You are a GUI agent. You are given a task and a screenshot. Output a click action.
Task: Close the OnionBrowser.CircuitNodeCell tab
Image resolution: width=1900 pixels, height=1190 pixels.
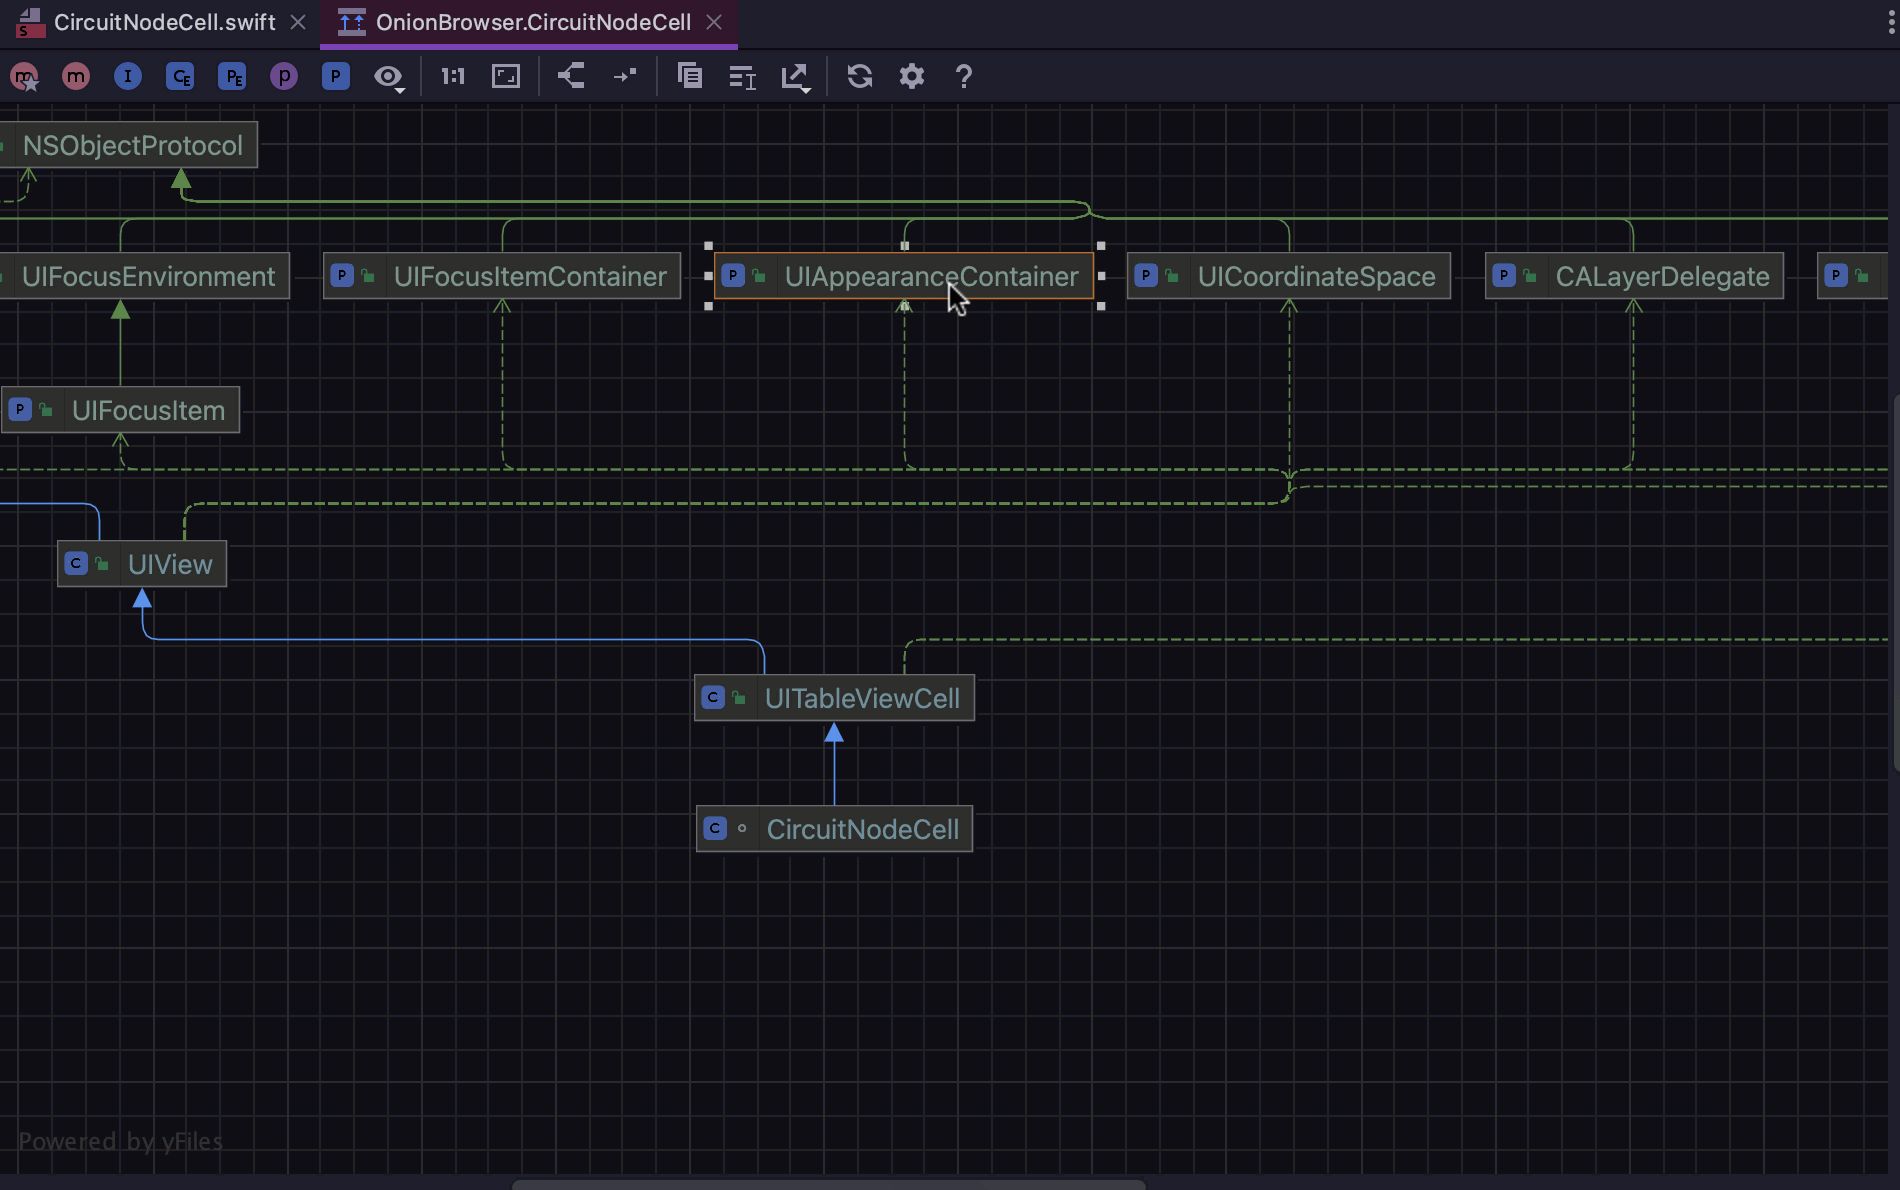[x=714, y=22]
